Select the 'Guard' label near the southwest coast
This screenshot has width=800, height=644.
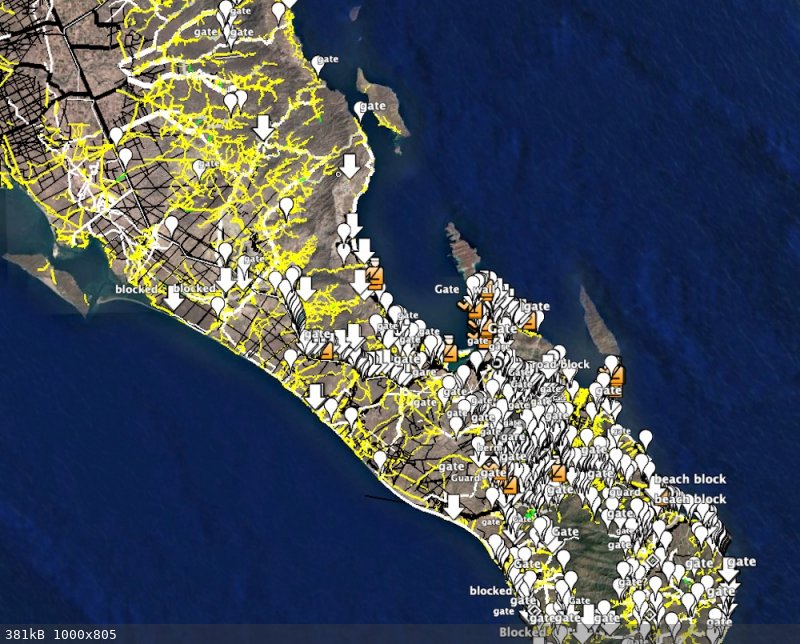465,479
